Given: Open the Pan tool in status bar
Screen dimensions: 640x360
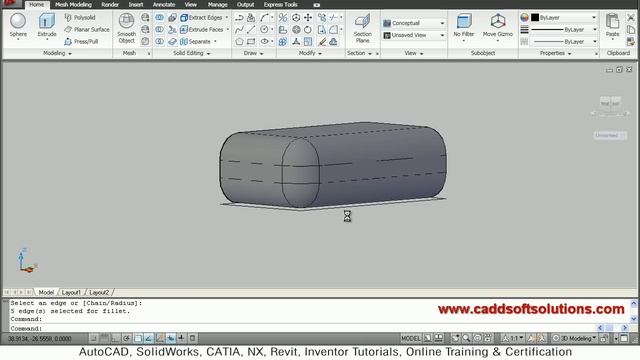Looking at the screenshot, I should [455, 338].
